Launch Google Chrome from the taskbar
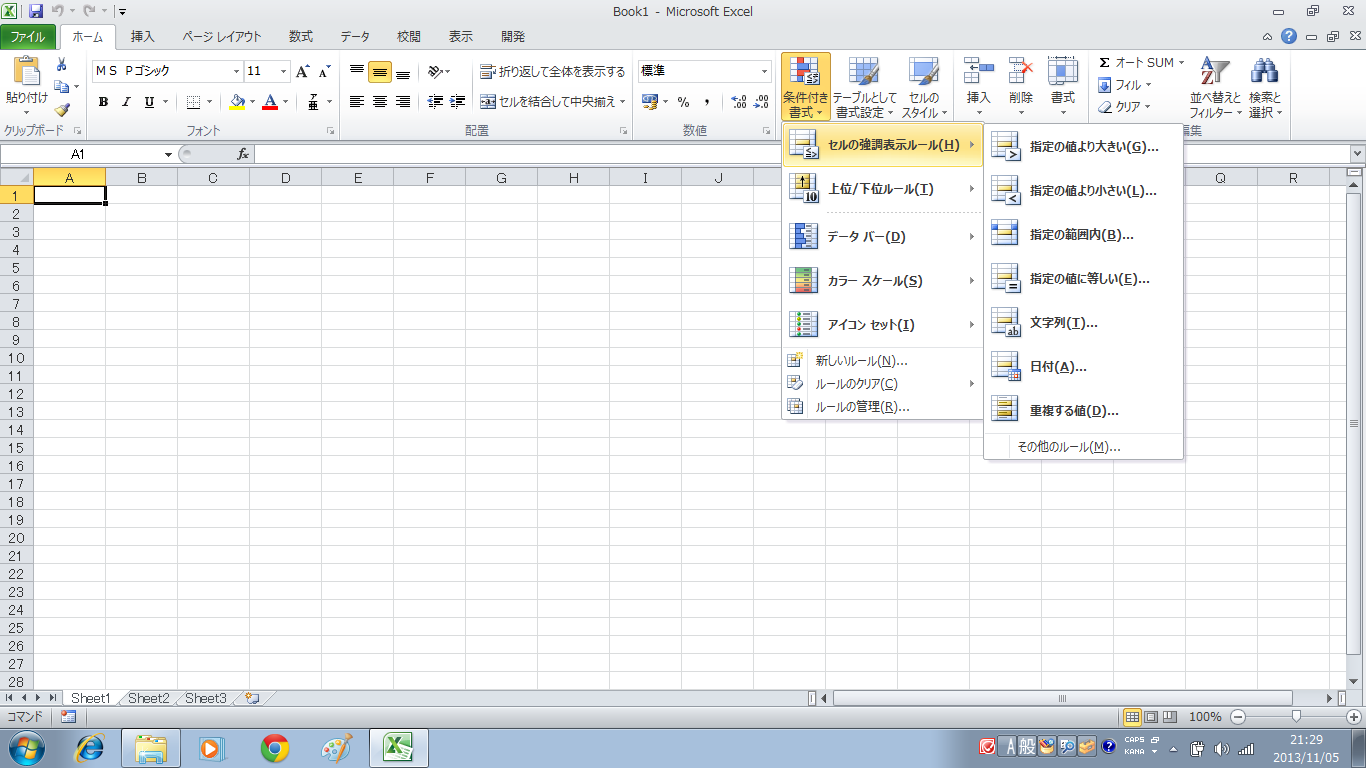 point(275,747)
